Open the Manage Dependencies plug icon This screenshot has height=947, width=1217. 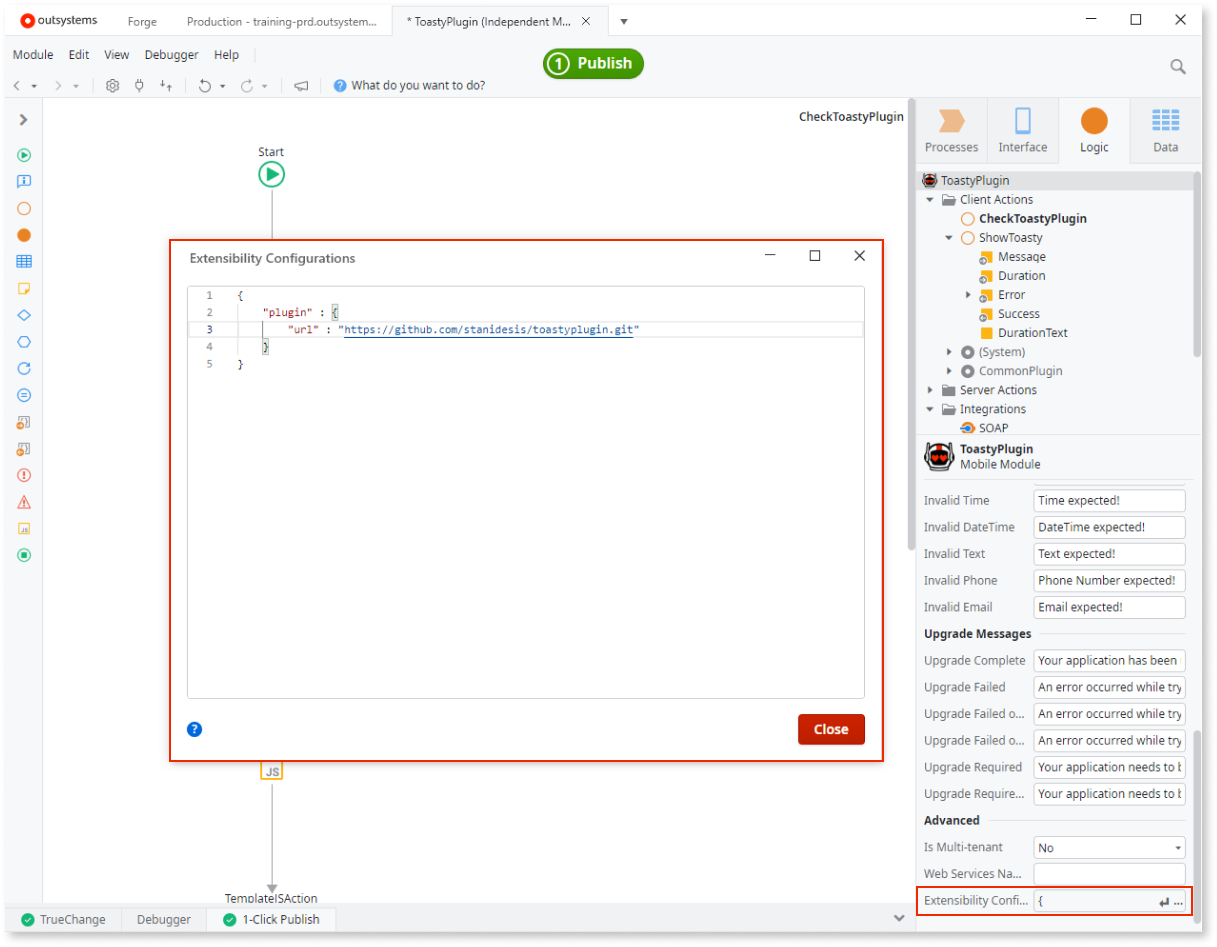139,86
